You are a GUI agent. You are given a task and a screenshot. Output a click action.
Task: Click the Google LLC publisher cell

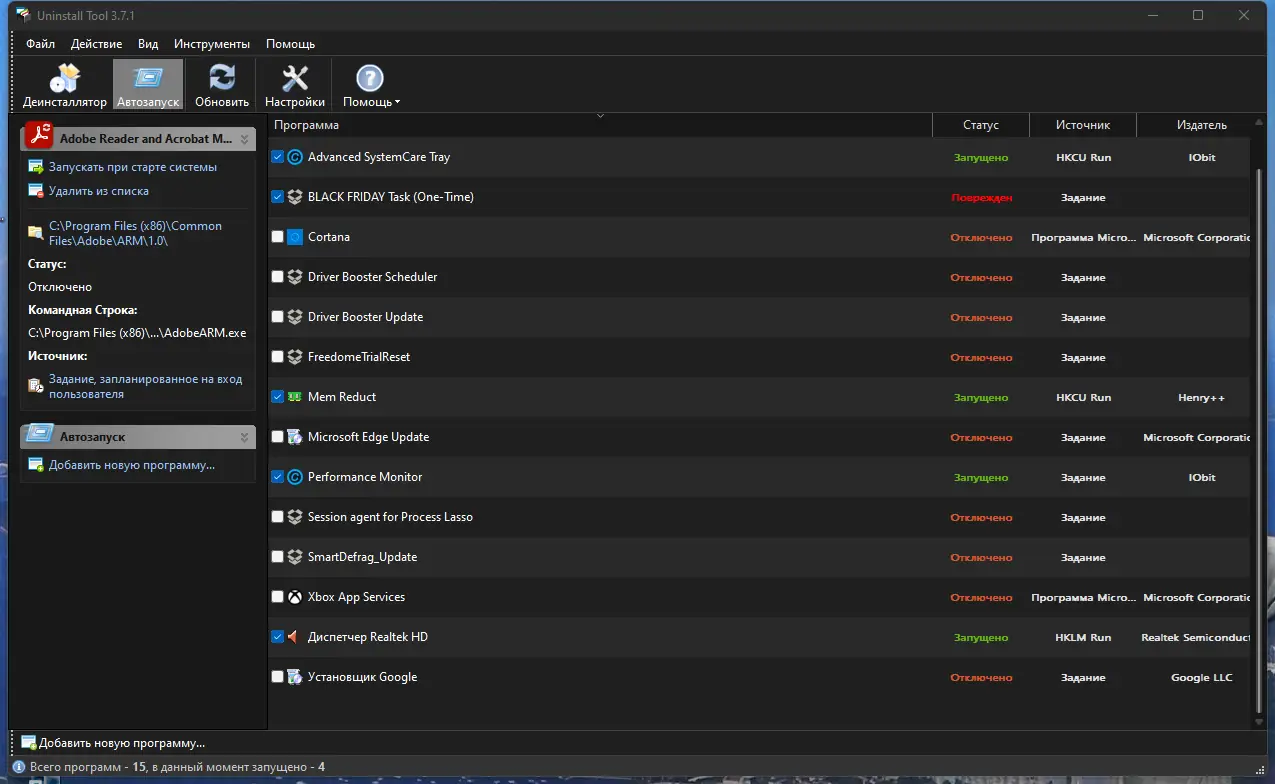tap(1201, 678)
